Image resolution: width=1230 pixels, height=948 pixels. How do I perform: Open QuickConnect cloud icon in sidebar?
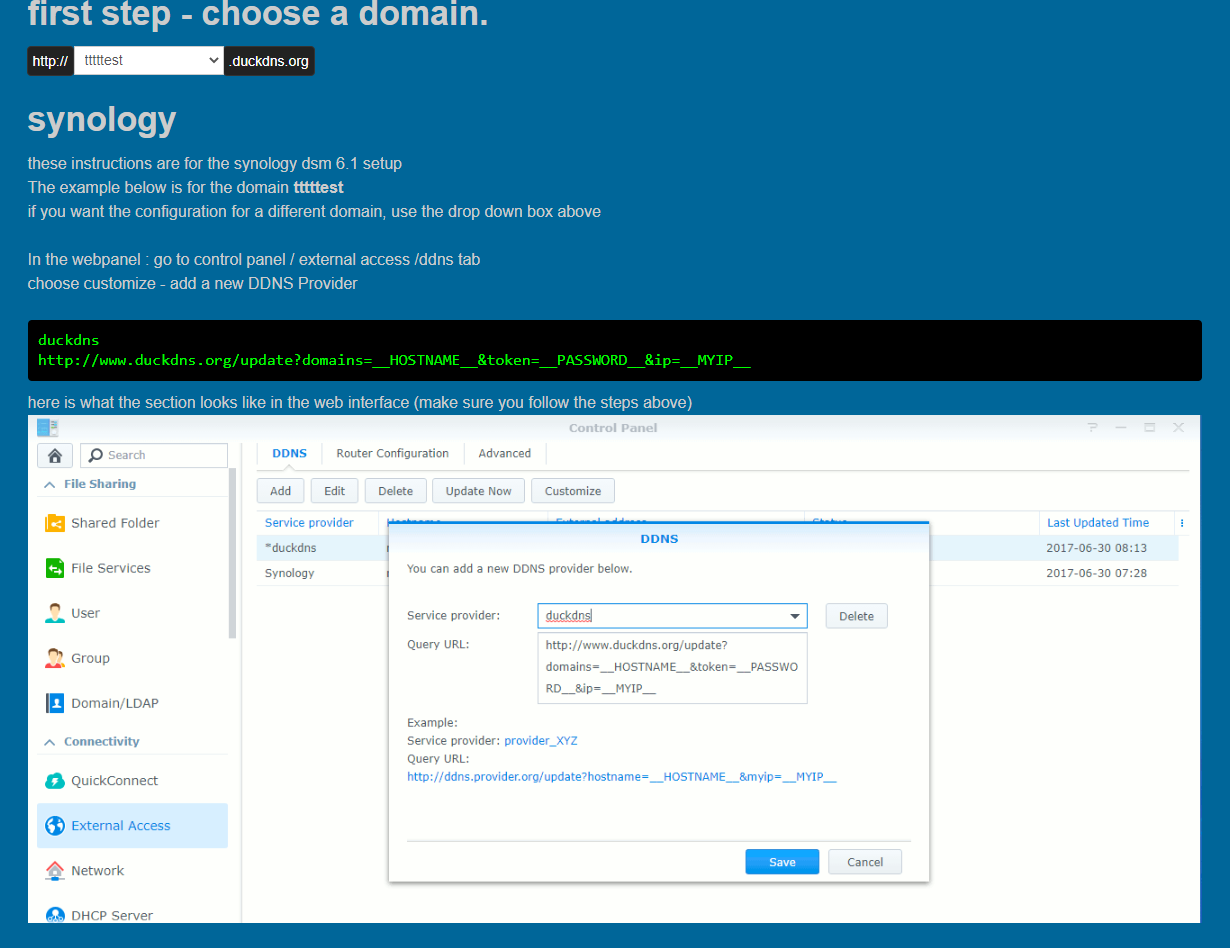pyautogui.click(x=55, y=781)
